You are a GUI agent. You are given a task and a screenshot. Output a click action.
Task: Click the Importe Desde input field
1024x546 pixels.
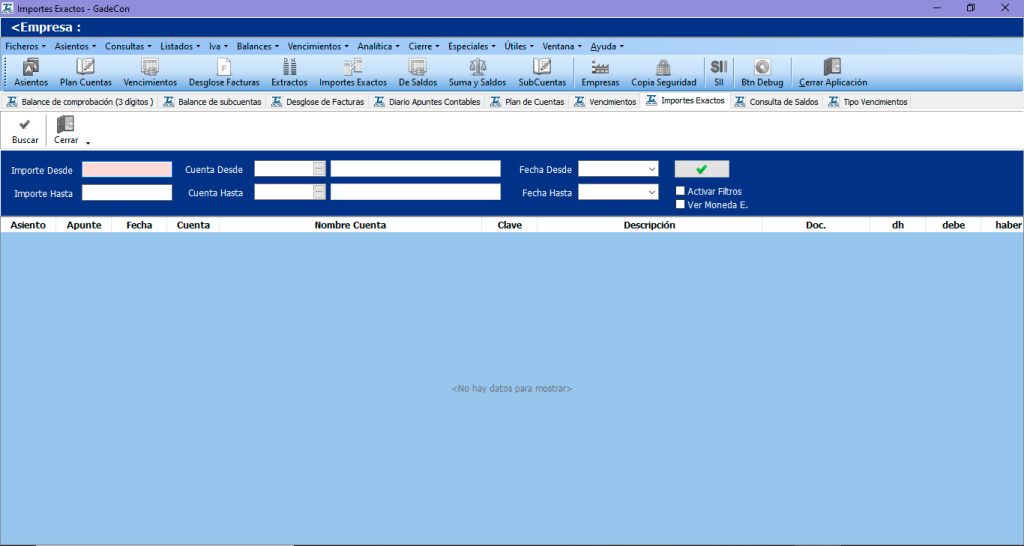pyautogui.click(x=127, y=169)
